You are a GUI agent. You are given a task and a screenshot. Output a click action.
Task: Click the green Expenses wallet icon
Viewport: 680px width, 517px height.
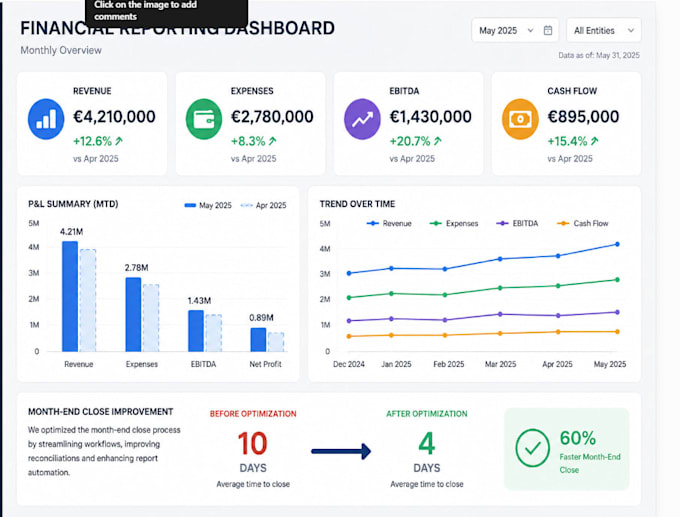click(x=204, y=119)
